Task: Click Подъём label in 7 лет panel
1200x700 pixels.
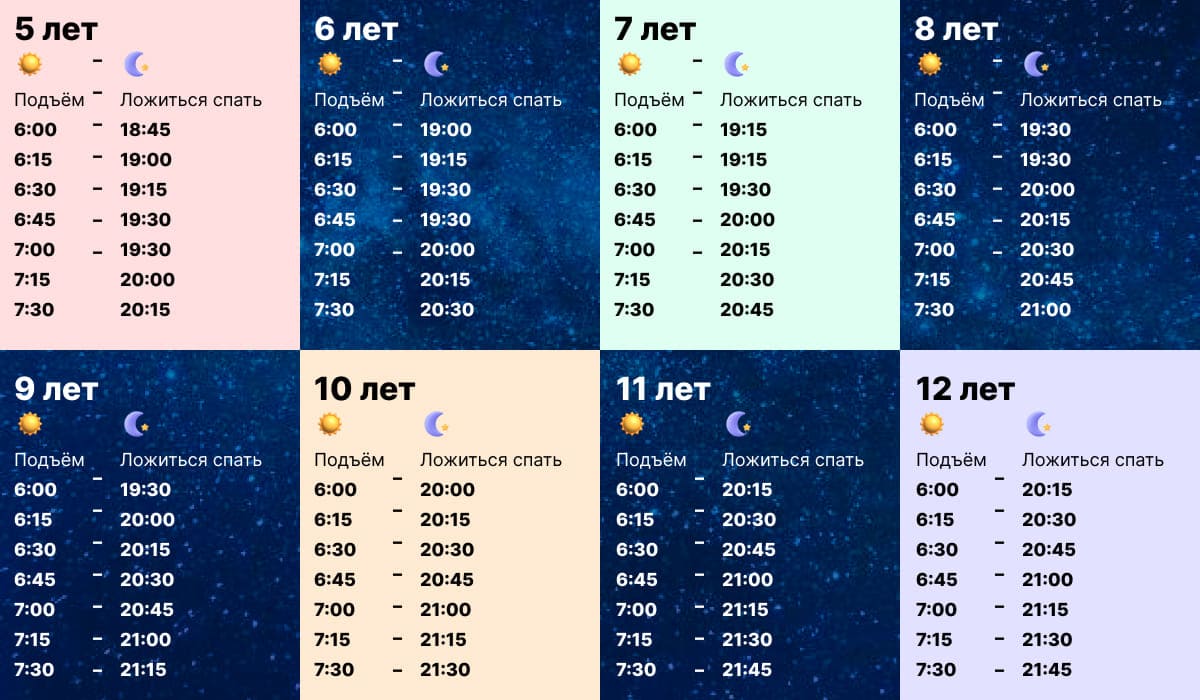Action: 649,100
